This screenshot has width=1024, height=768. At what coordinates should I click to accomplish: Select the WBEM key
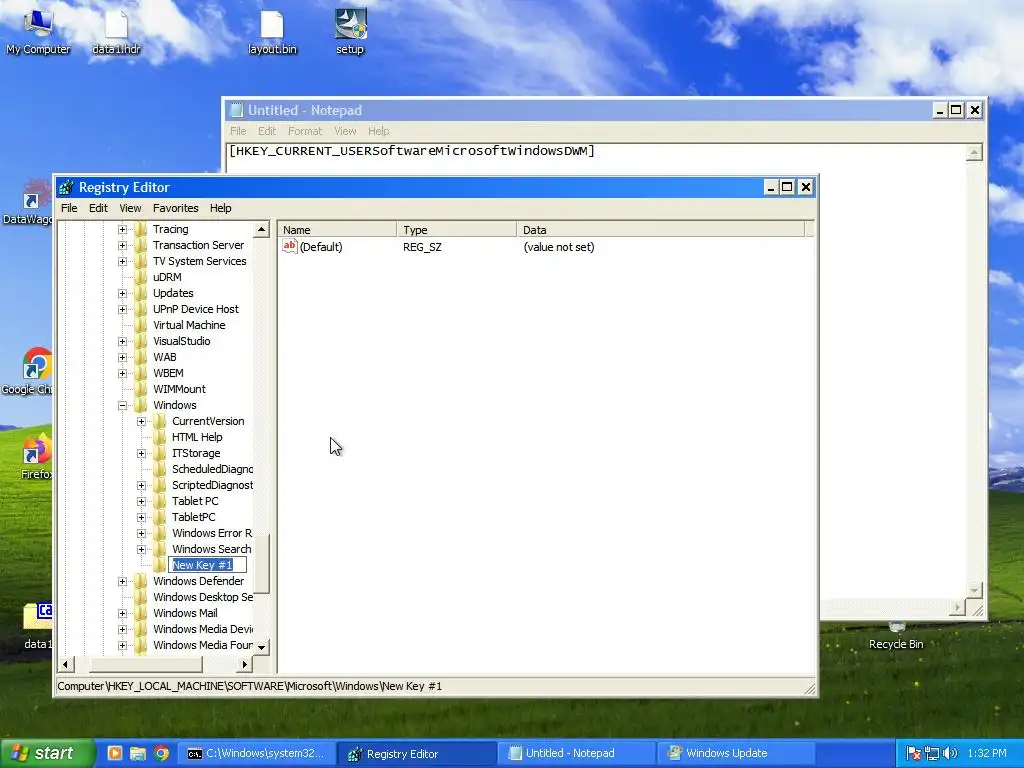click(168, 373)
